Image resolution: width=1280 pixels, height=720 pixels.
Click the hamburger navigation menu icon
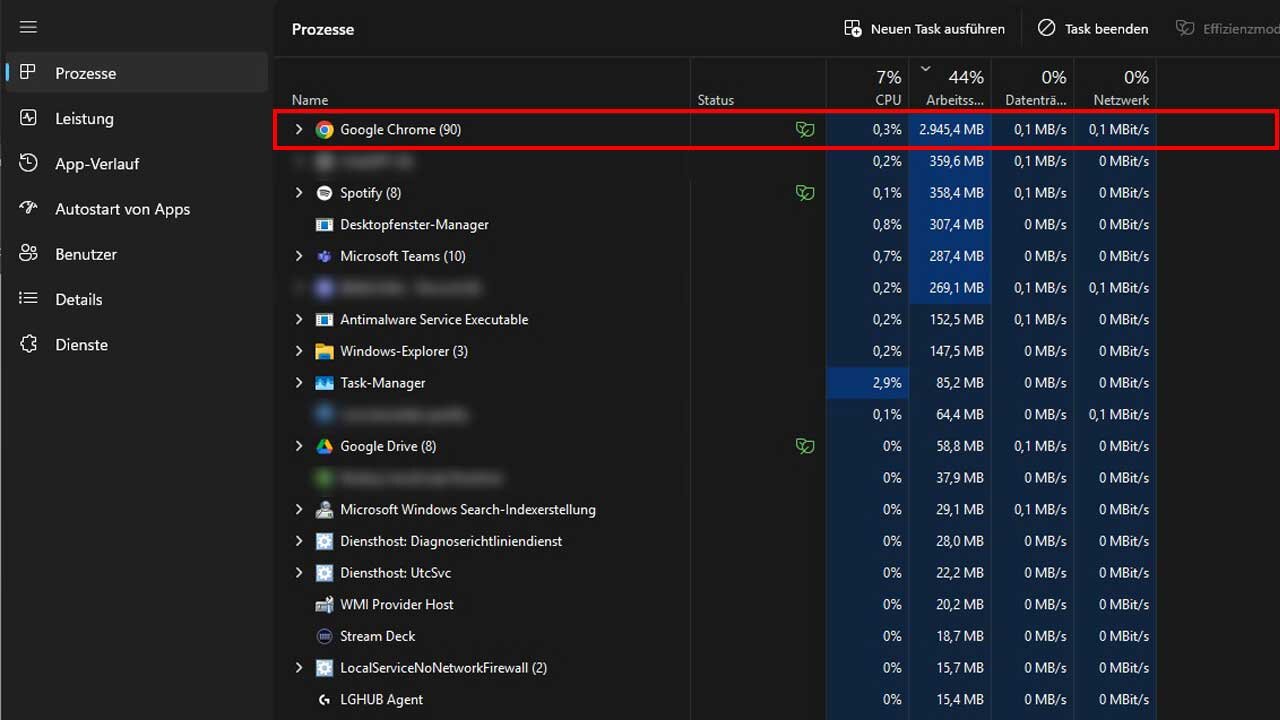(28, 28)
